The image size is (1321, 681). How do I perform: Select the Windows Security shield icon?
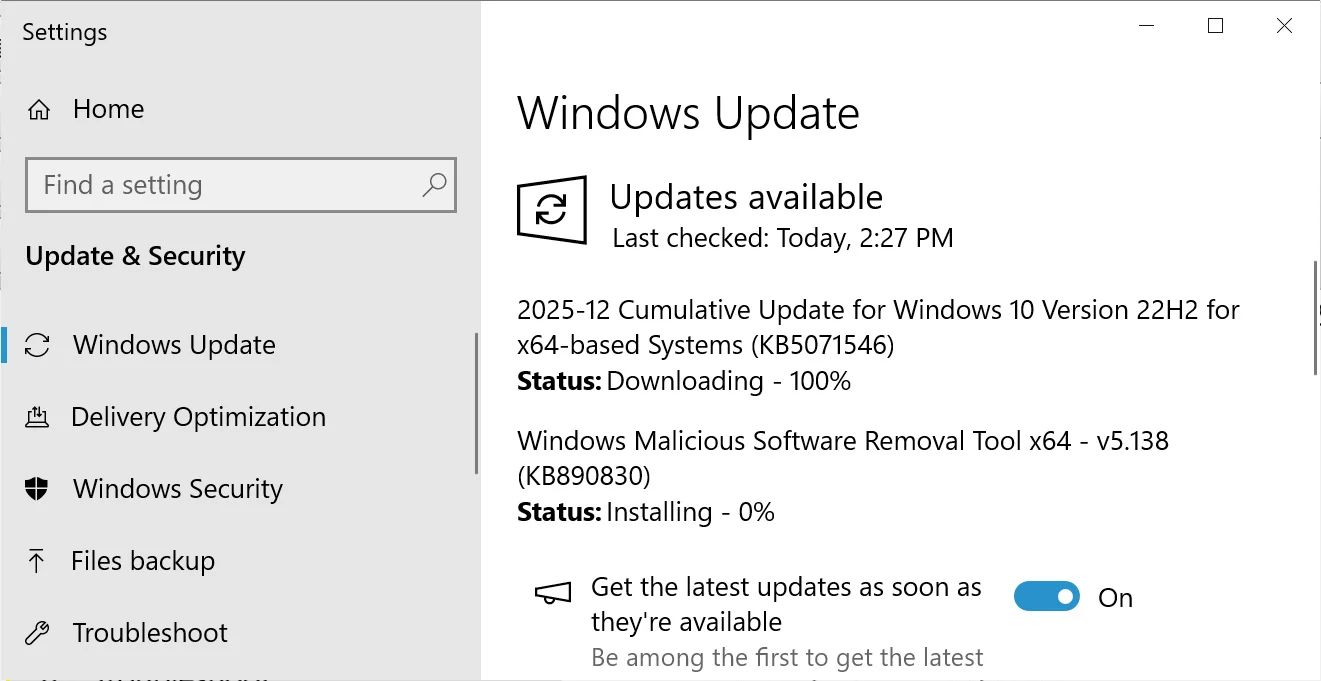[37, 489]
